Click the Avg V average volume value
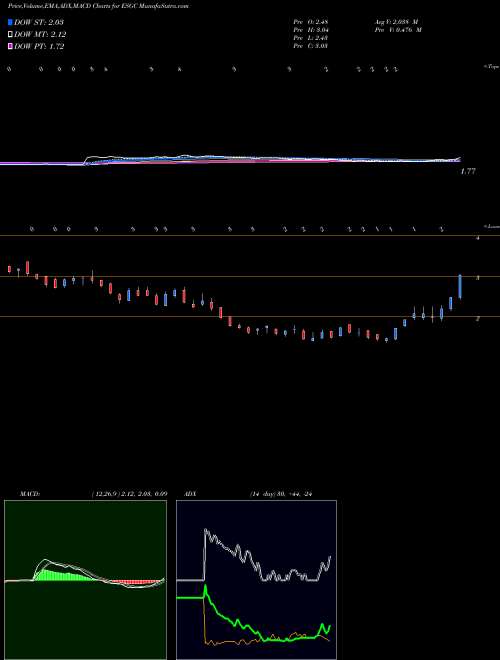 [x=398, y=22]
